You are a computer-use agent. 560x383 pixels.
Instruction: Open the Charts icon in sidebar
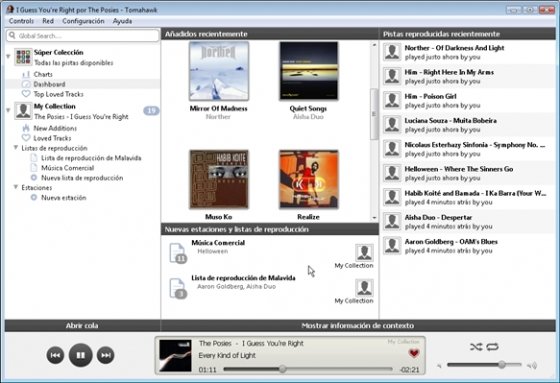[x=26, y=74]
